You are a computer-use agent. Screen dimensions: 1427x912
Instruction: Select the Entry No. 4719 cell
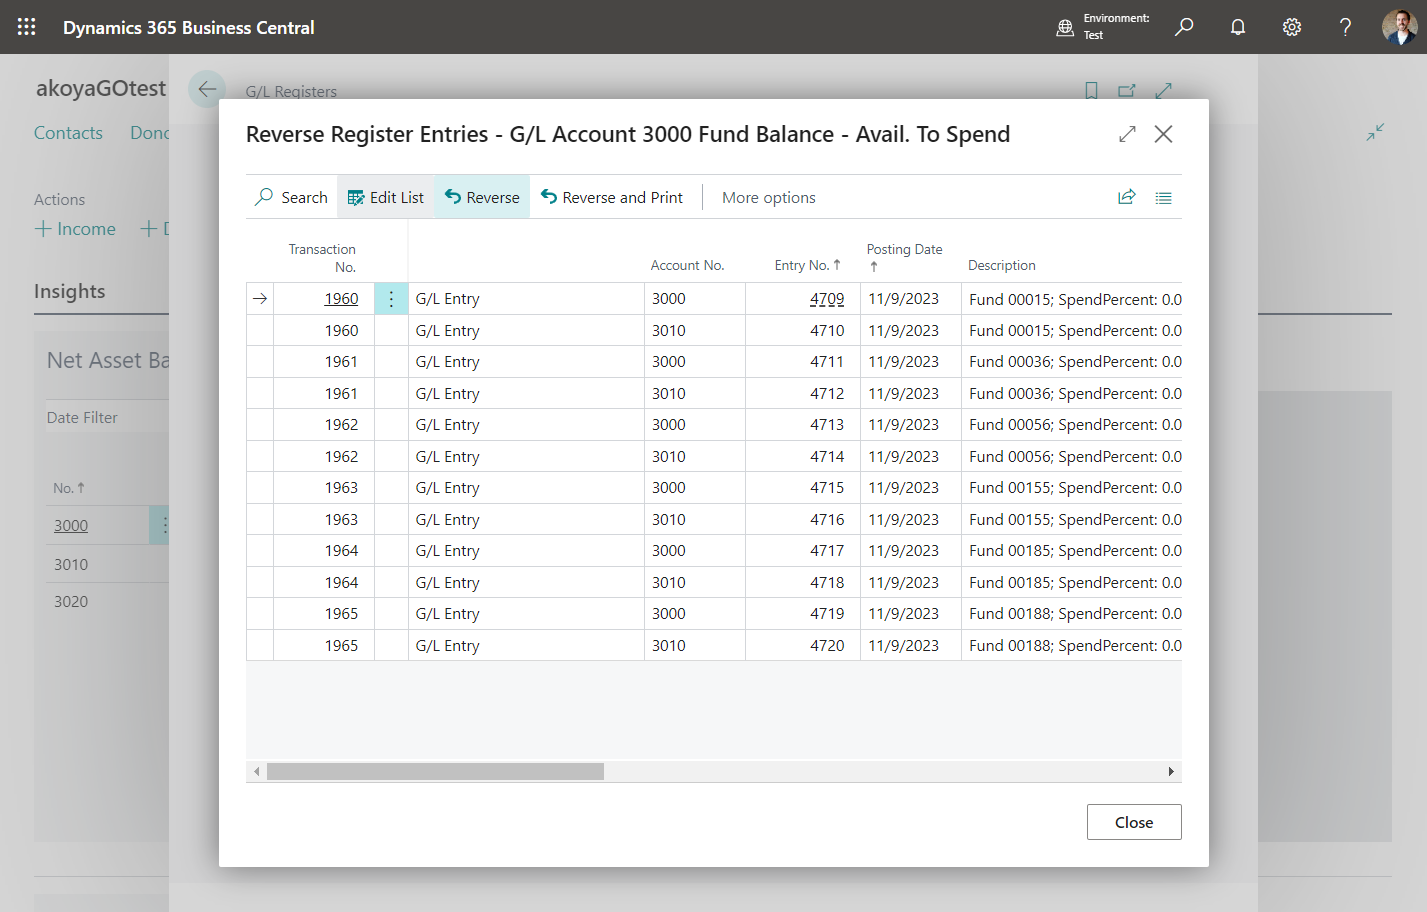803,614
